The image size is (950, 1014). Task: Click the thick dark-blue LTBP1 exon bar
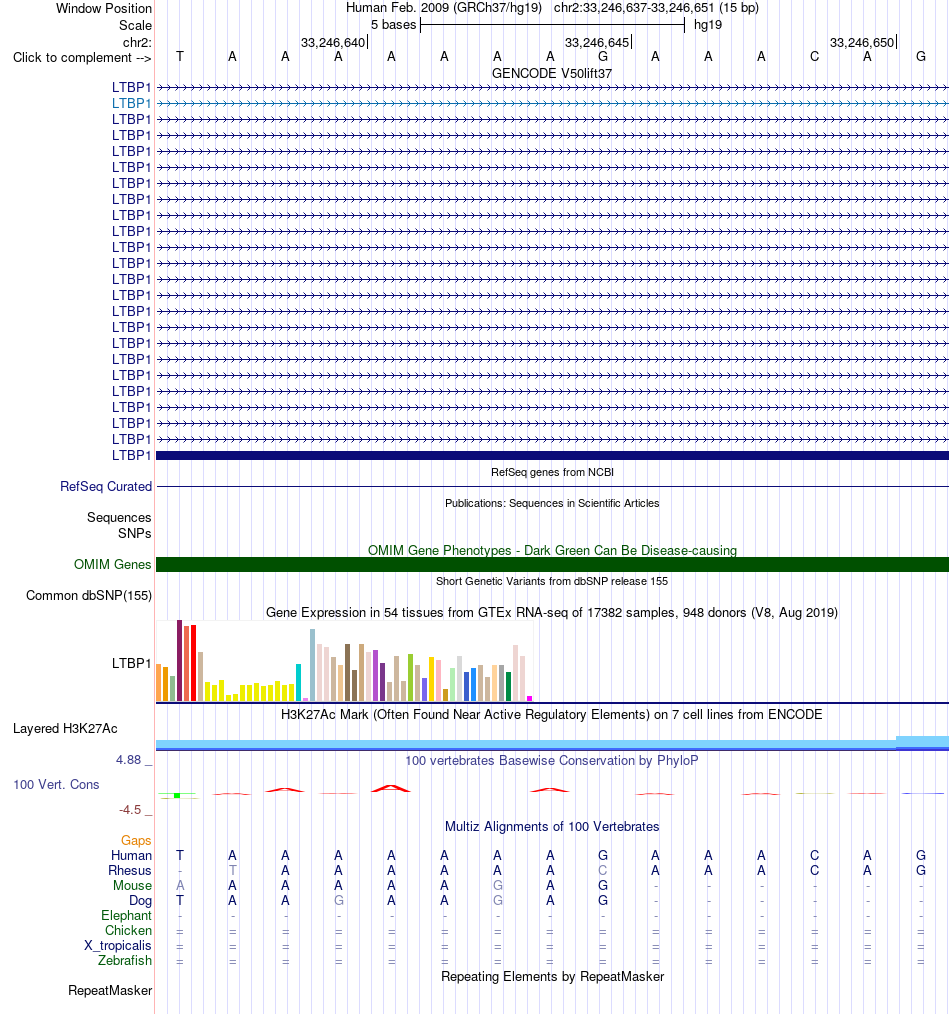coord(552,456)
